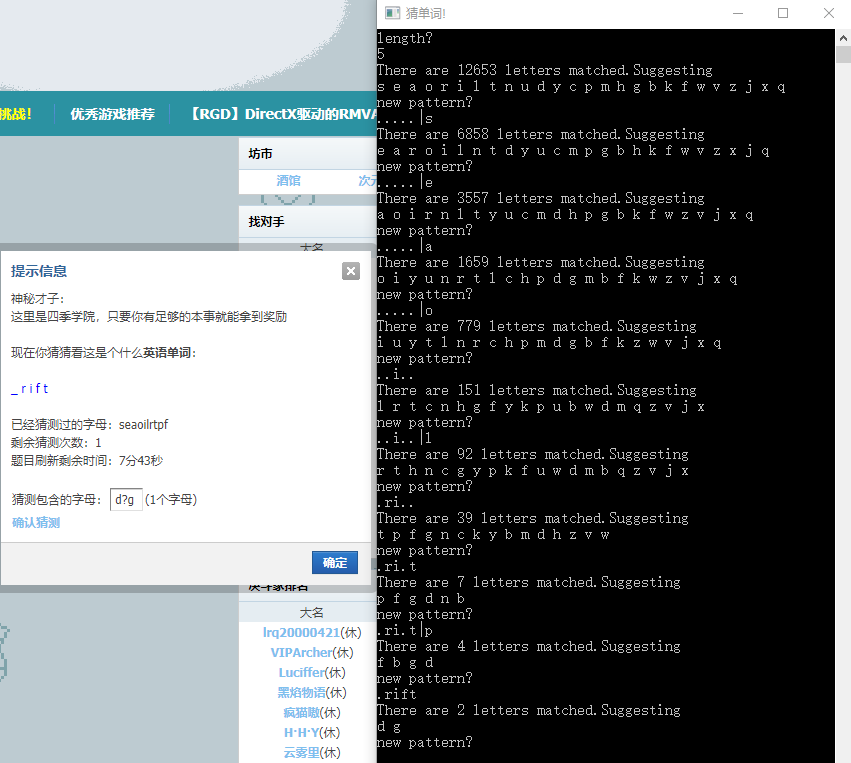Click the 确定 button in the dialog

pyautogui.click(x=334, y=562)
